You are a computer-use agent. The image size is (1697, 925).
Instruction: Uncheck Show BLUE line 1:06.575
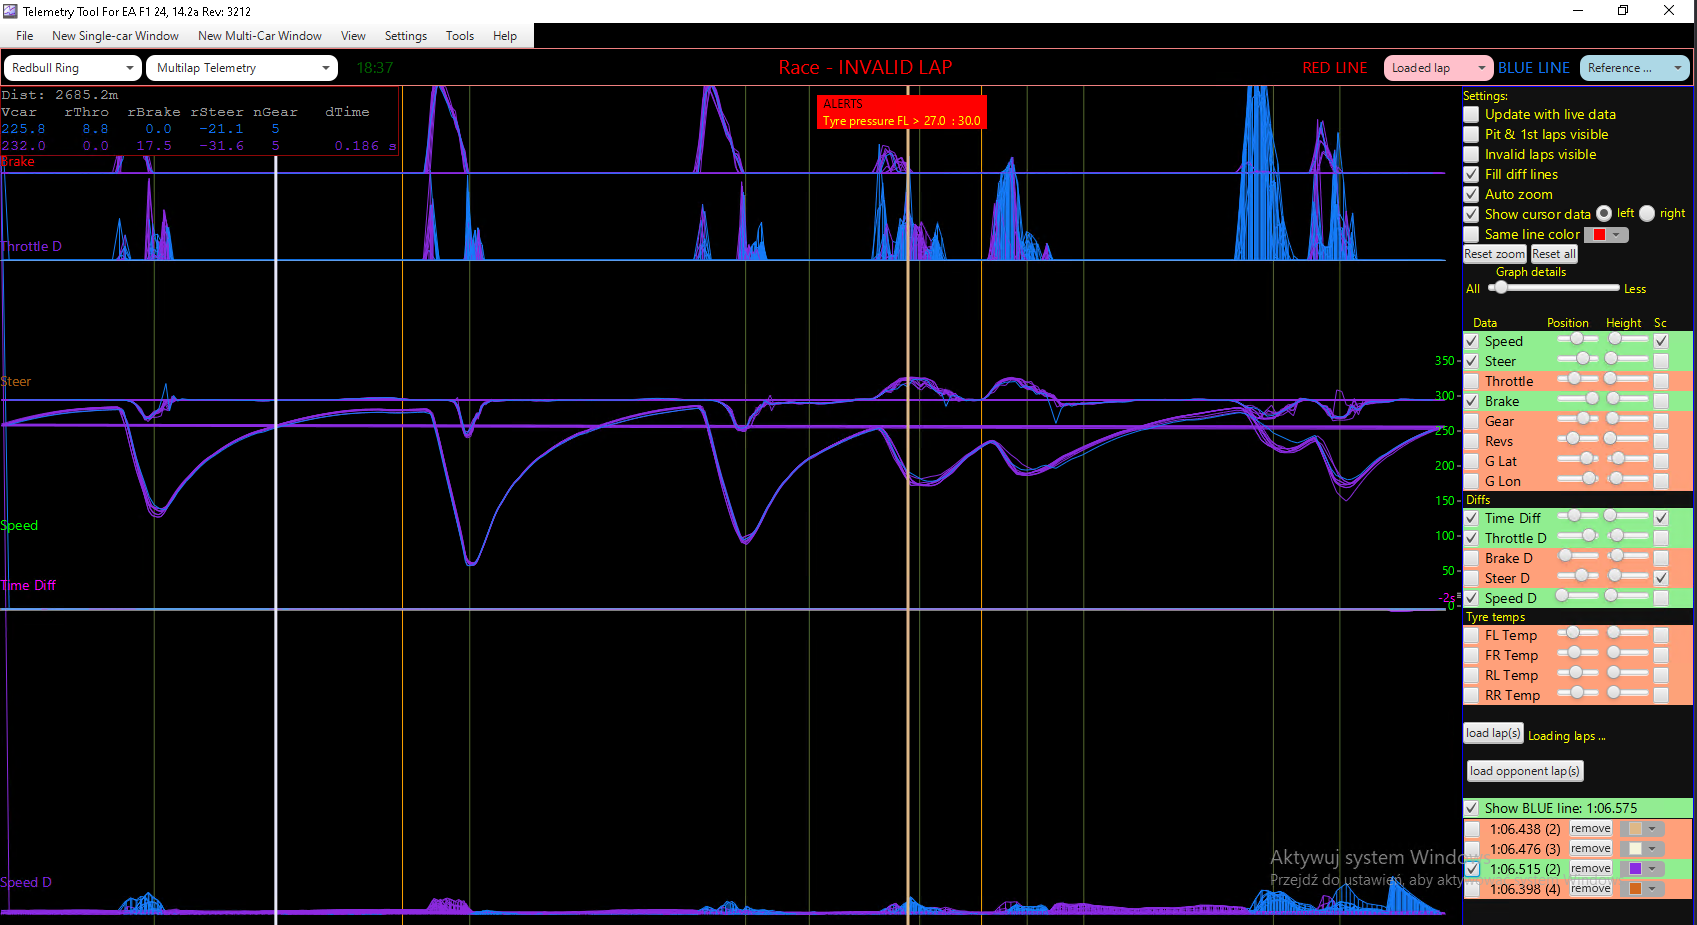tap(1471, 808)
